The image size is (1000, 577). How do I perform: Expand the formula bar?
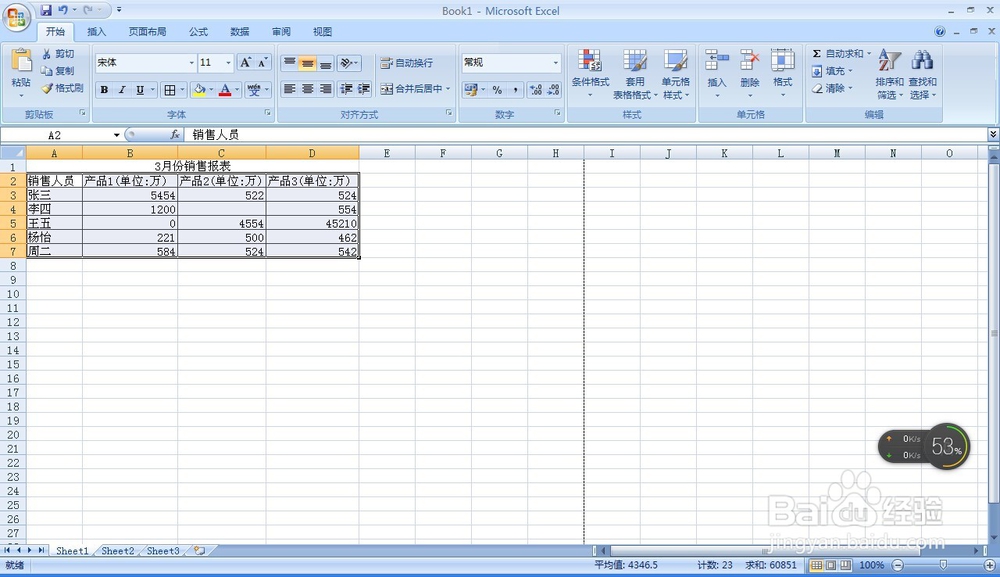tap(993, 135)
